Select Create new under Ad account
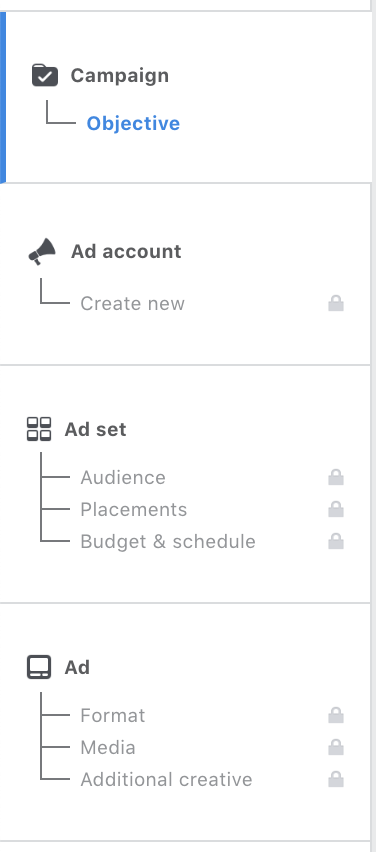Screen dimensions: 376x852 [x=133, y=303]
